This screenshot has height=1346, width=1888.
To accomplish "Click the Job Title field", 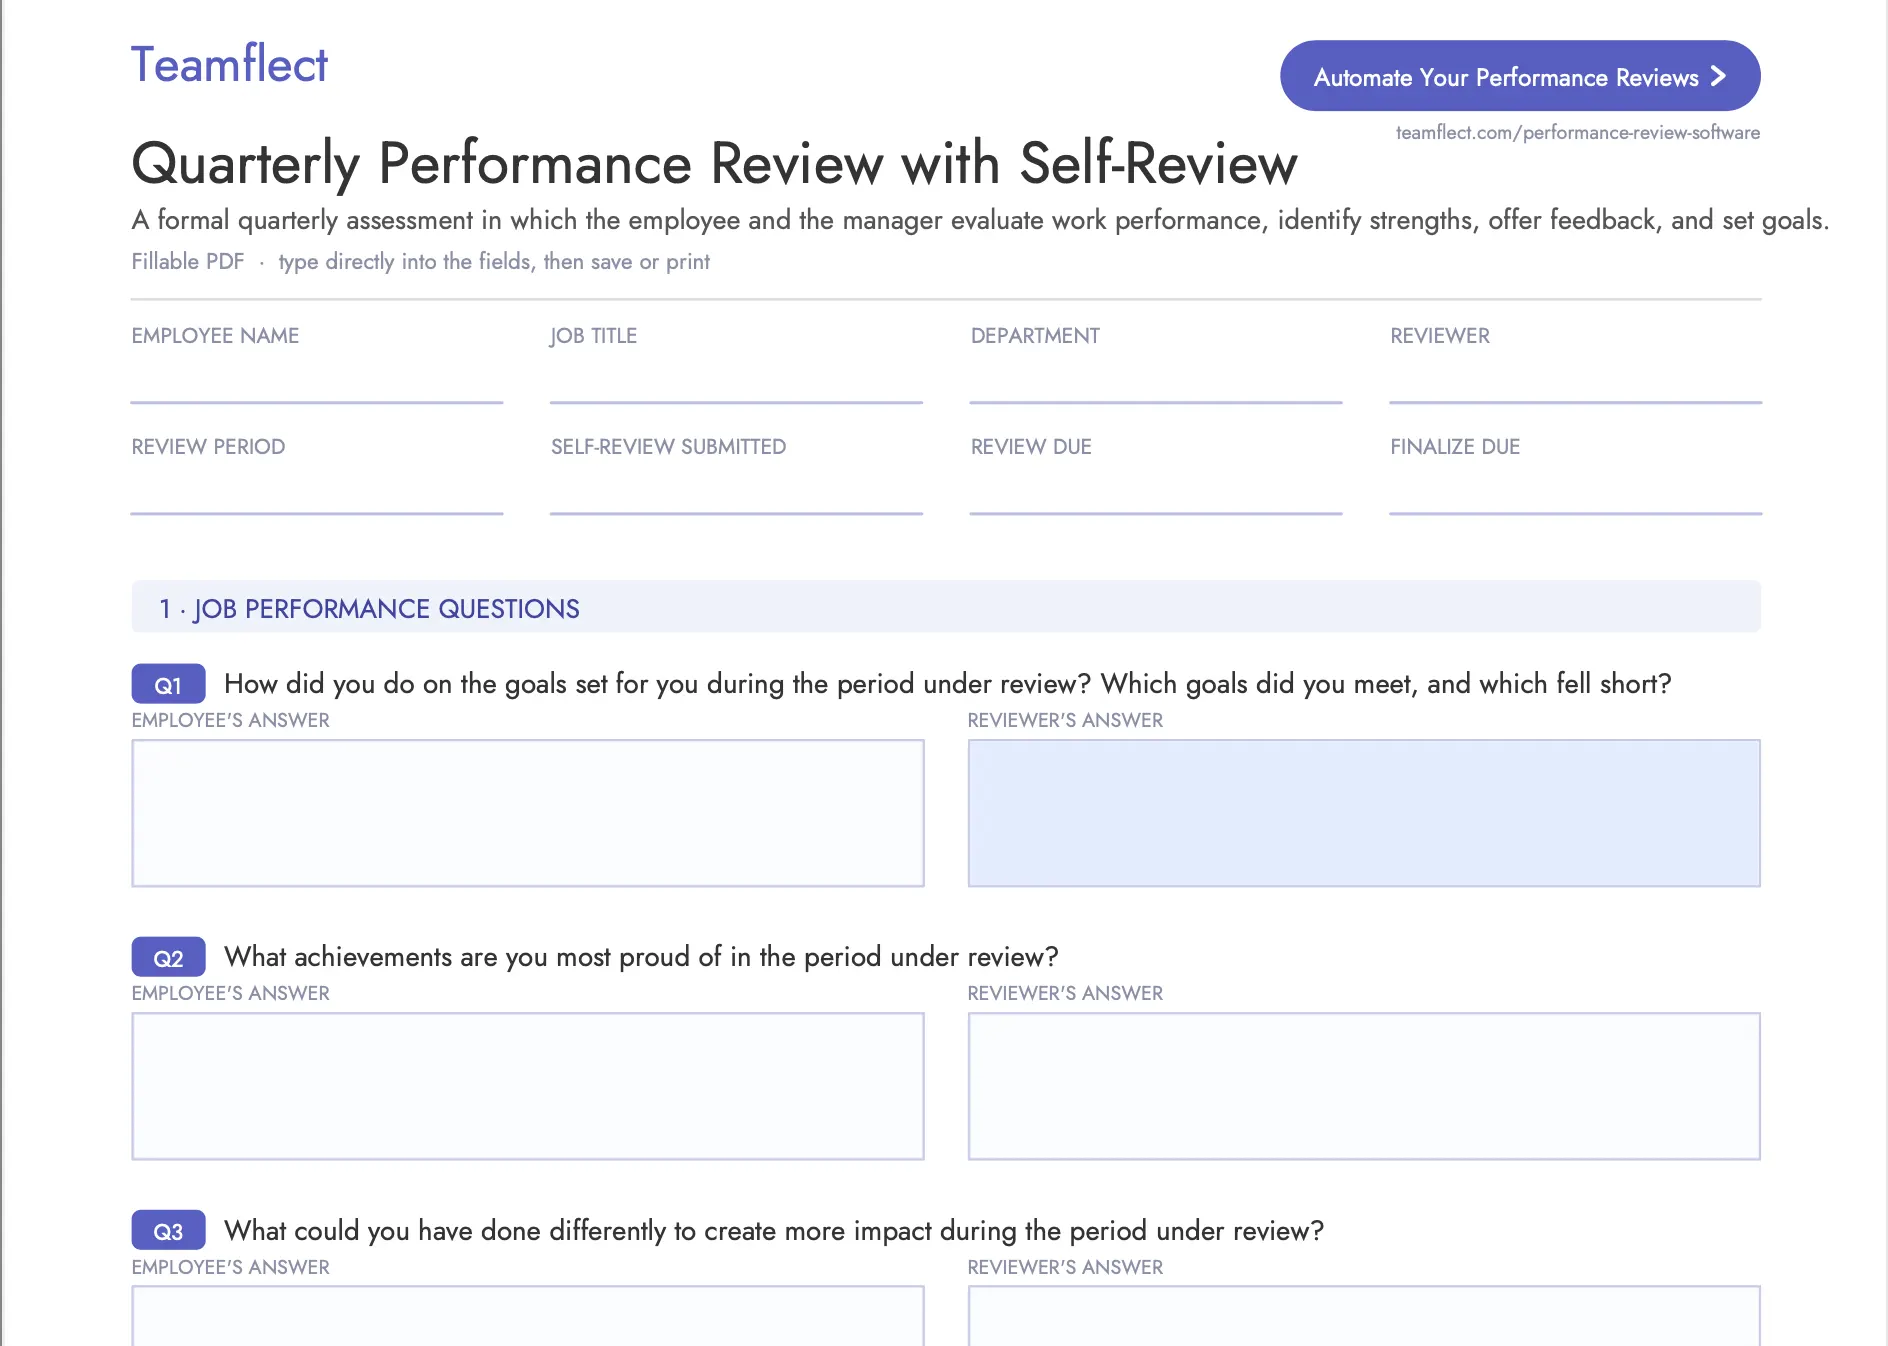I will (x=736, y=380).
